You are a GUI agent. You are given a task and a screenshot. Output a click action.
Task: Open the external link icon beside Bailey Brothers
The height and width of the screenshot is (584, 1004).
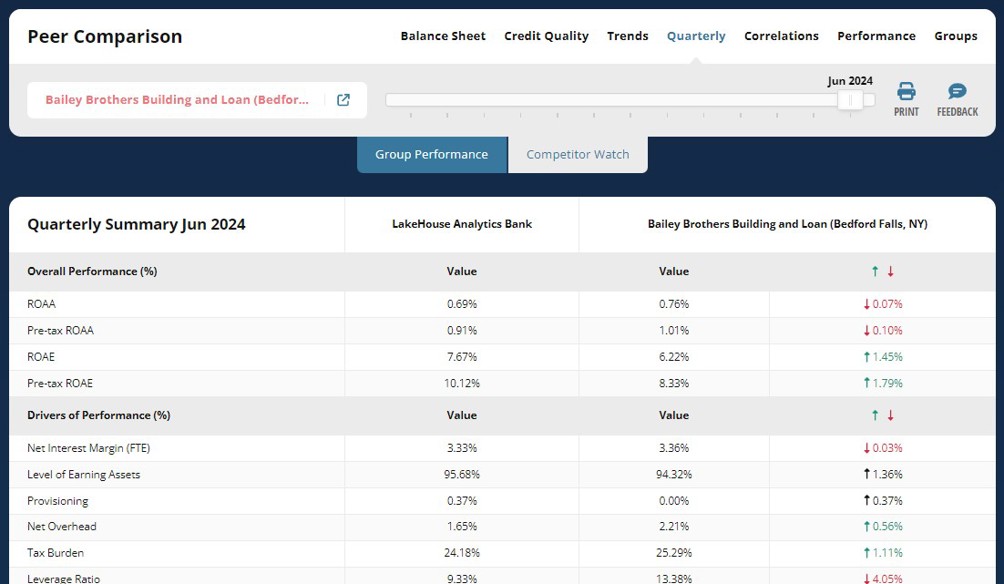pos(343,100)
